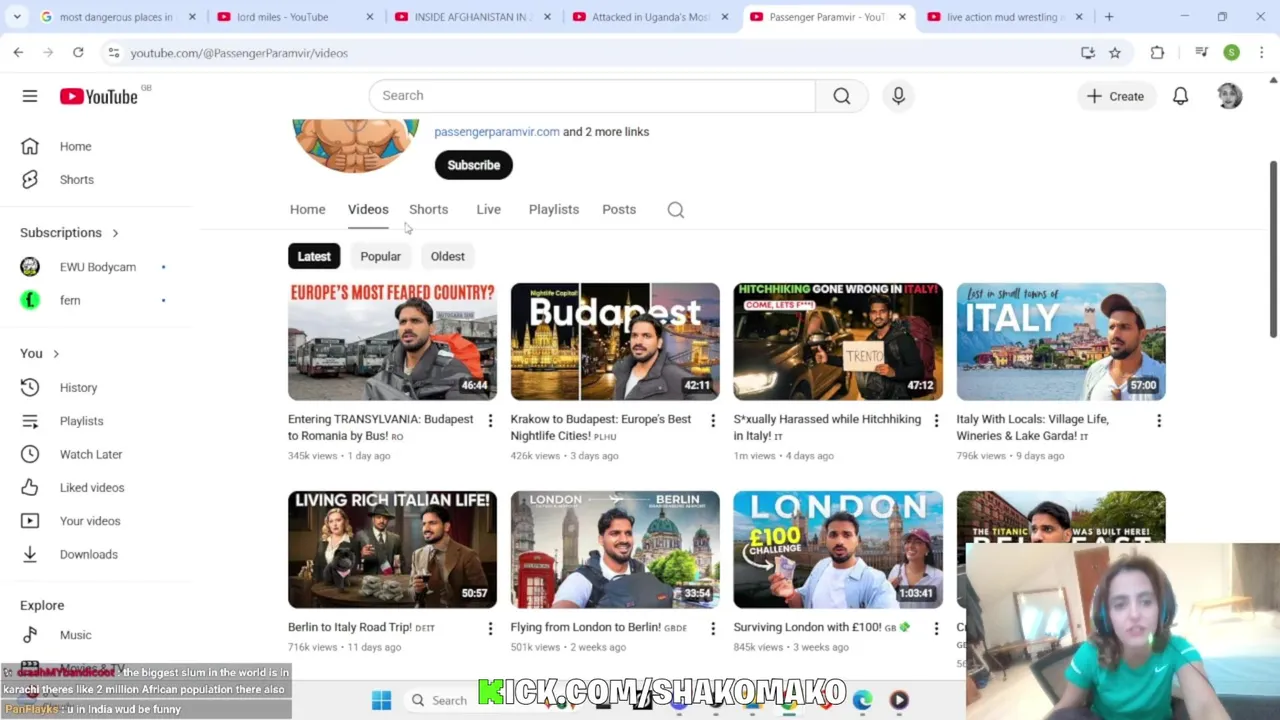This screenshot has width=1280, height=720.
Task: Open the account avatar menu
Action: click(1229, 96)
